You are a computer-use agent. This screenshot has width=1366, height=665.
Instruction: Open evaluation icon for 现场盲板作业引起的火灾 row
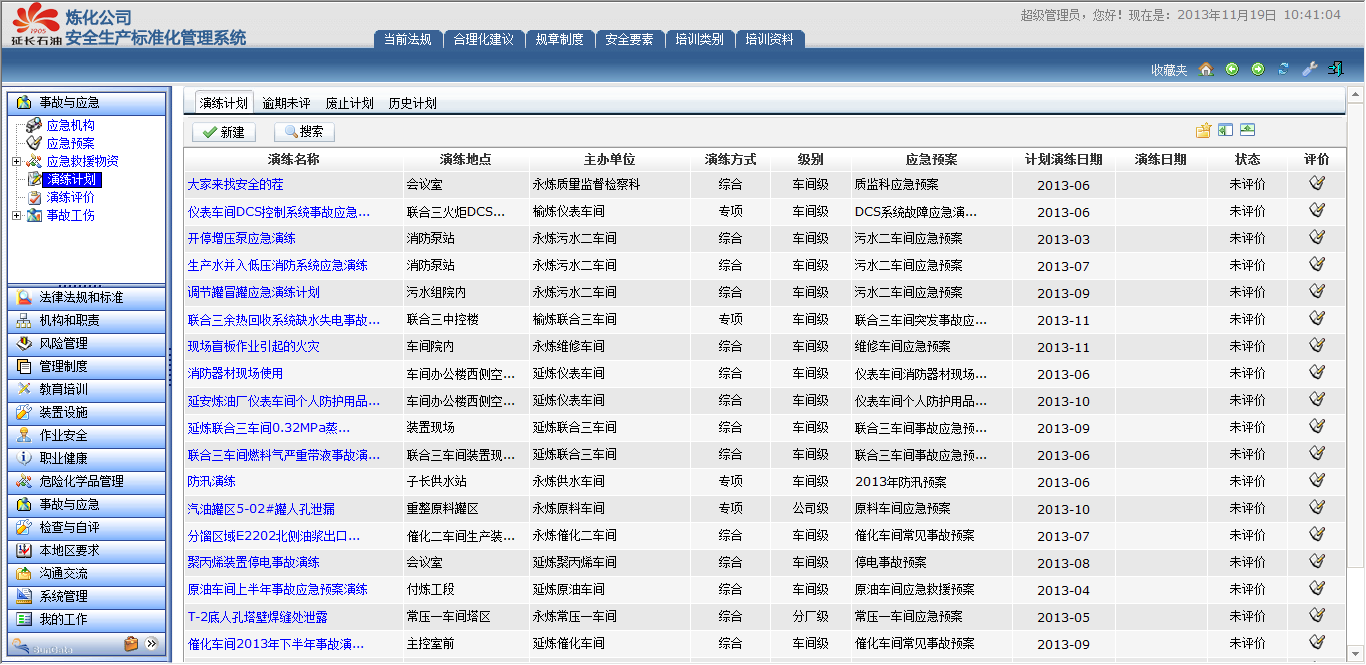point(1317,345)
